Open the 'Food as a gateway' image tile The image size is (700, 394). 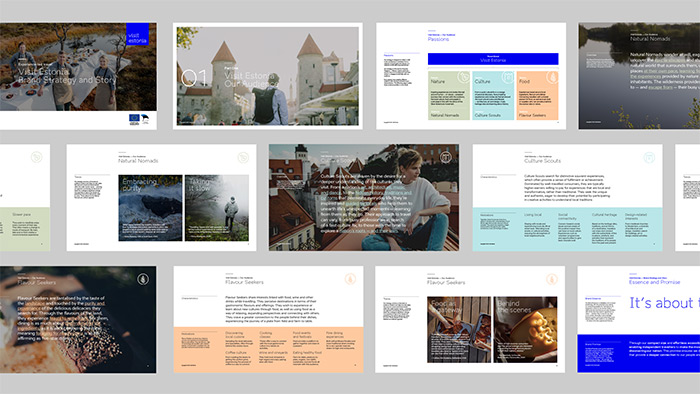point(459,329)
